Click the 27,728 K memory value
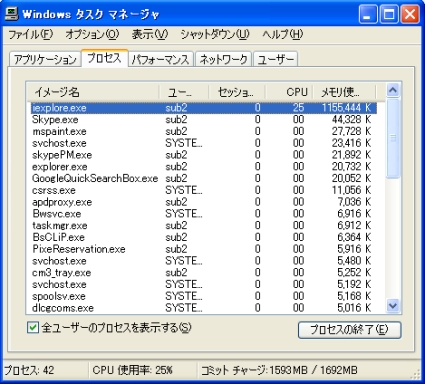The height and width of the screenshot is (384, 425). pos(351,131)
